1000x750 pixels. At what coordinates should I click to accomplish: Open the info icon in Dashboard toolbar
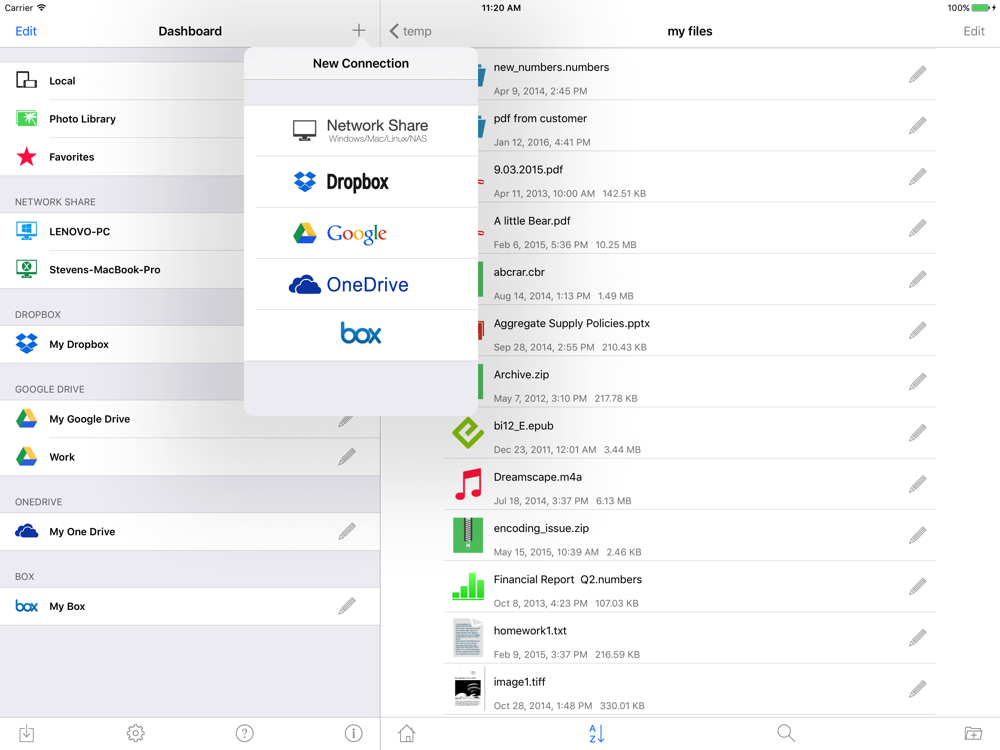tap(353, 733)
